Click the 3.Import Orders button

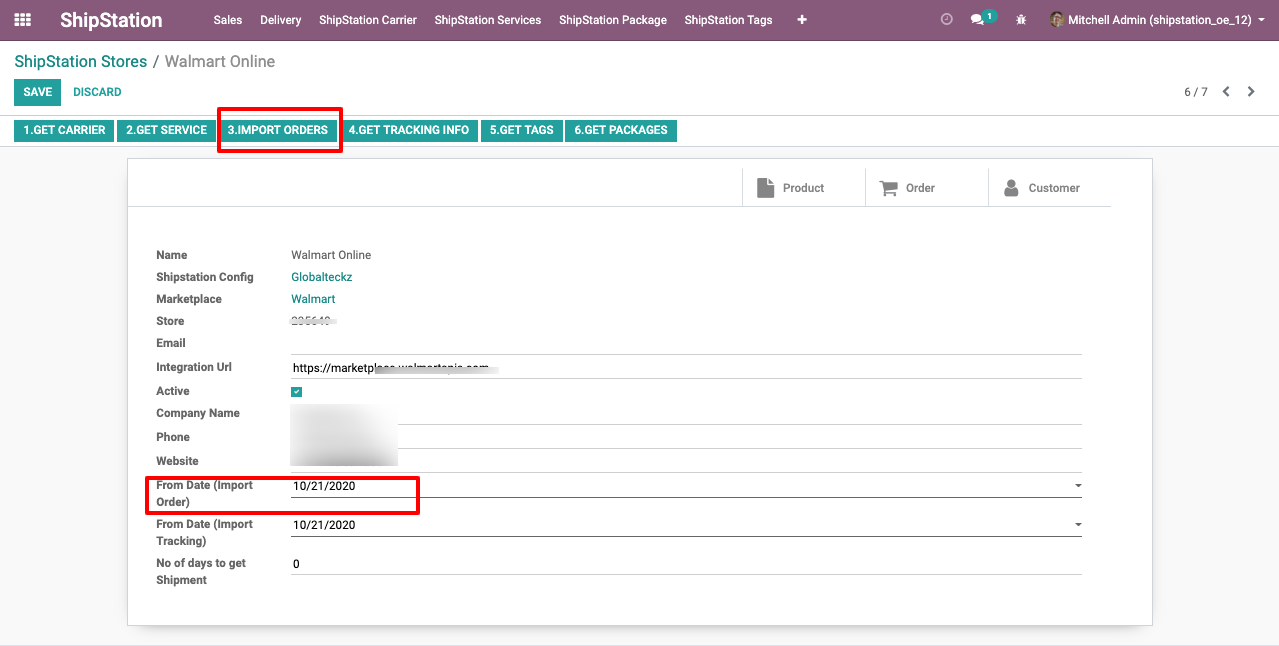[x=277, y=130]
